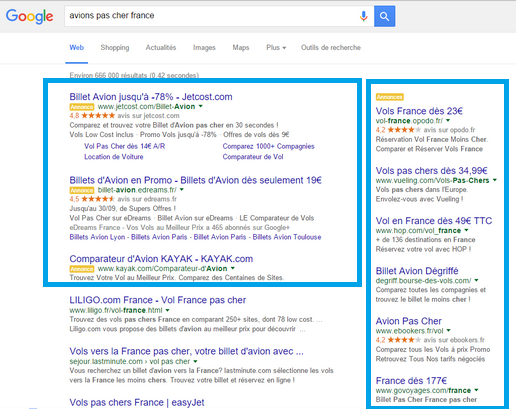Click the jetcost 4,8 star rating
The height and width of the screenshot is (409, 516).
click(x=92, y=116)
